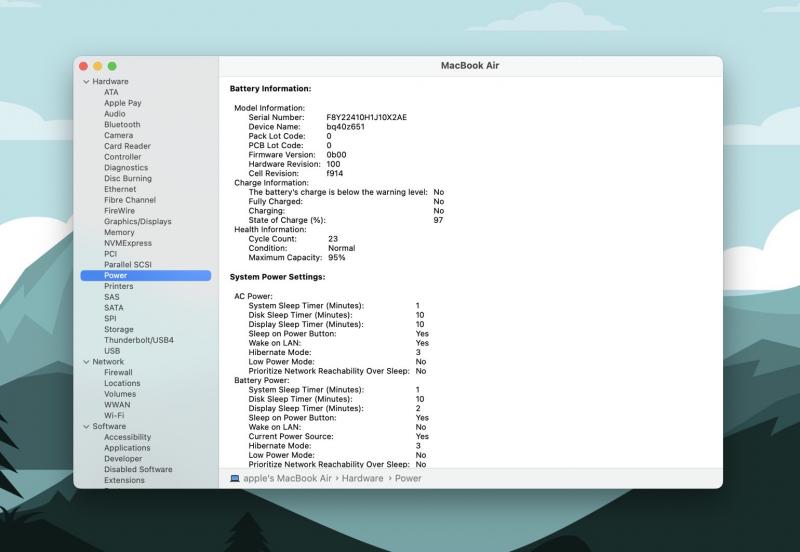Screen dimensions: 800x552
Task: Click the MacBook Air window title
Action: coord(470,66)
